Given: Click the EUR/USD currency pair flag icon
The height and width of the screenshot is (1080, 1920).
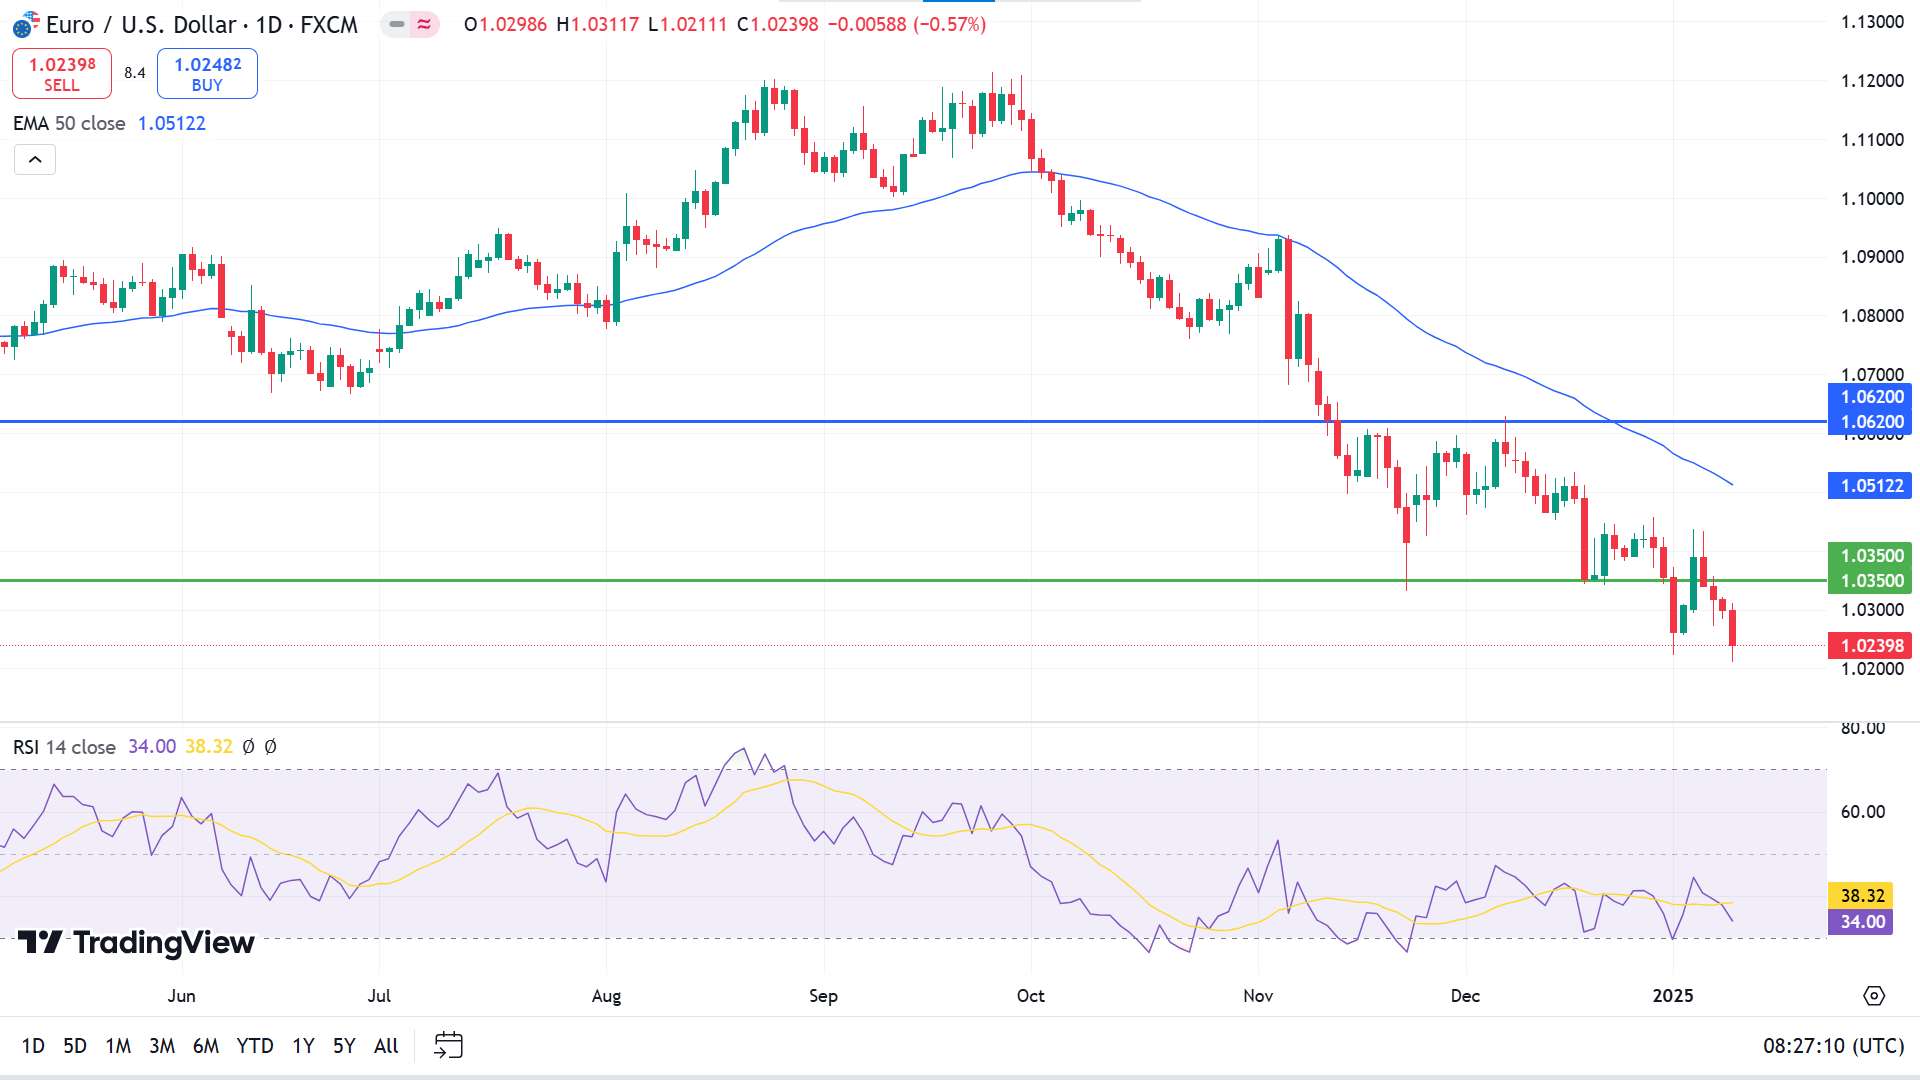Looking at the screenshot, I should pyautogui.click(x=26, y=24).
